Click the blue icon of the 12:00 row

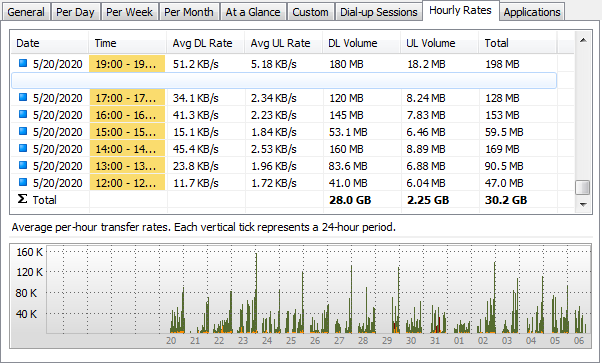[x=23, y=182]
